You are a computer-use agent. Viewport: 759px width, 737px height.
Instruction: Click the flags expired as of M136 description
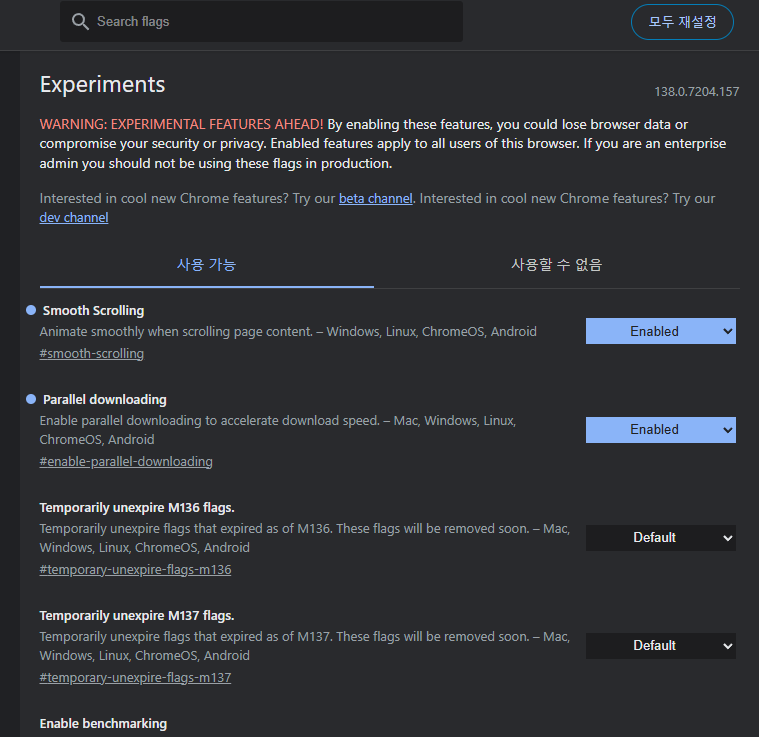[x=305, y=538]
